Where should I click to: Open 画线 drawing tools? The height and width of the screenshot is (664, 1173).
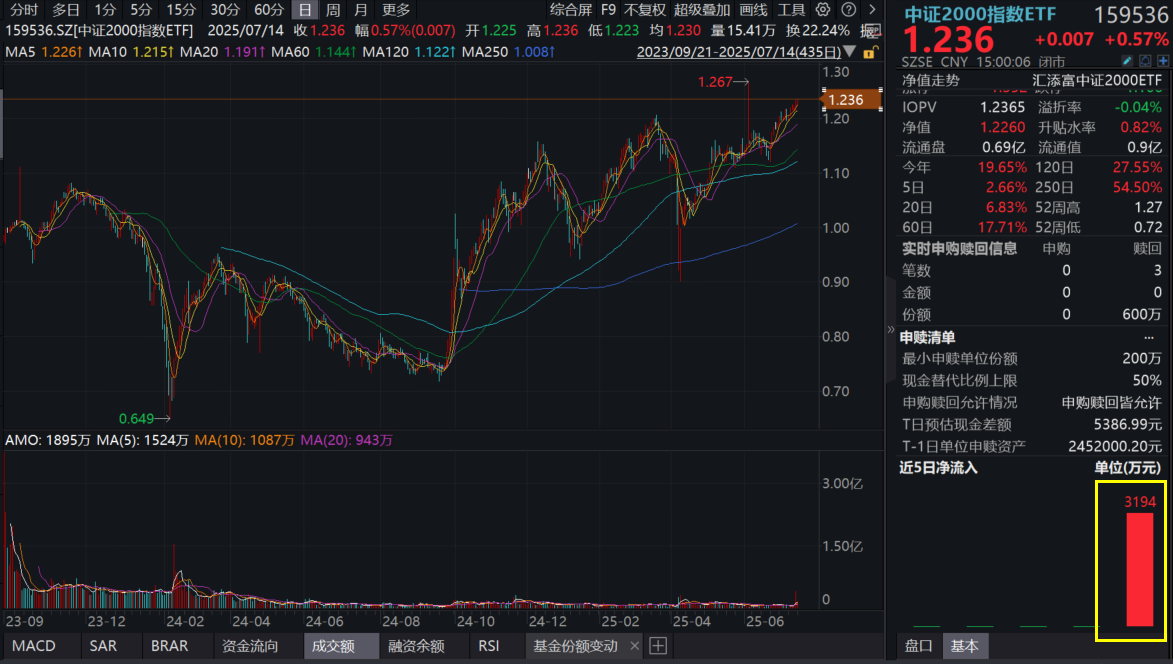pyautogui.click(x=753, y=10)
